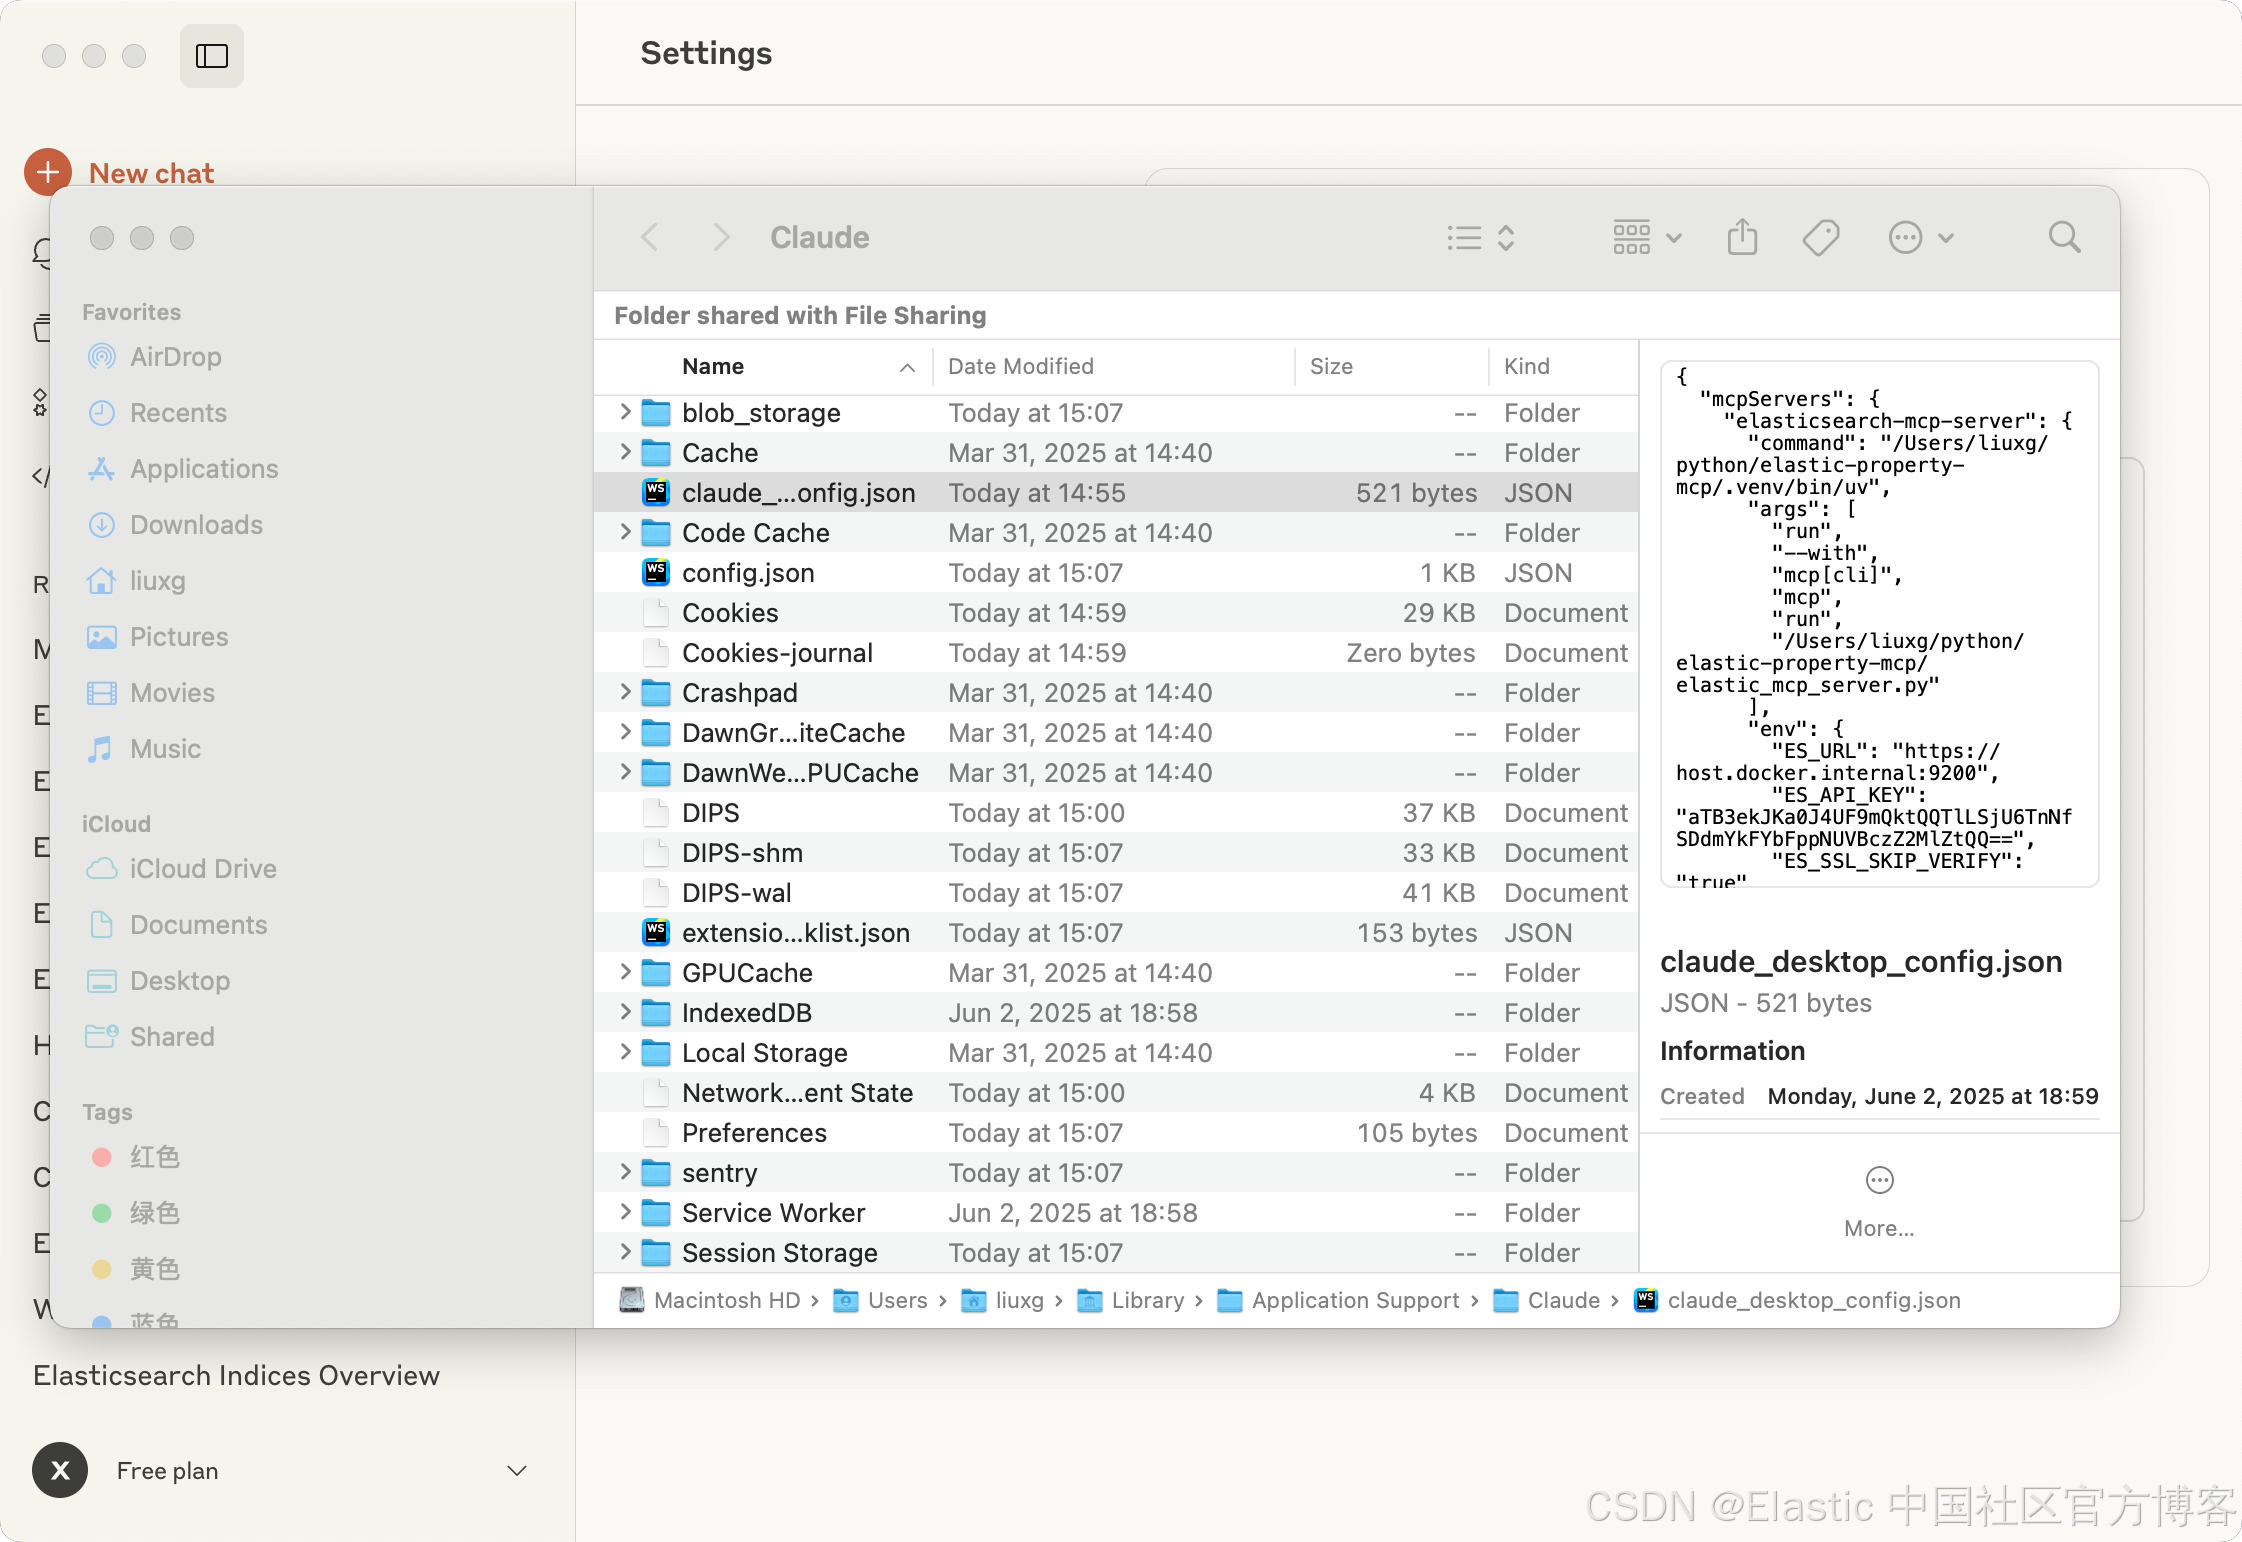
Task: Sort files by Kind column header
Action: pos(1564,367)
